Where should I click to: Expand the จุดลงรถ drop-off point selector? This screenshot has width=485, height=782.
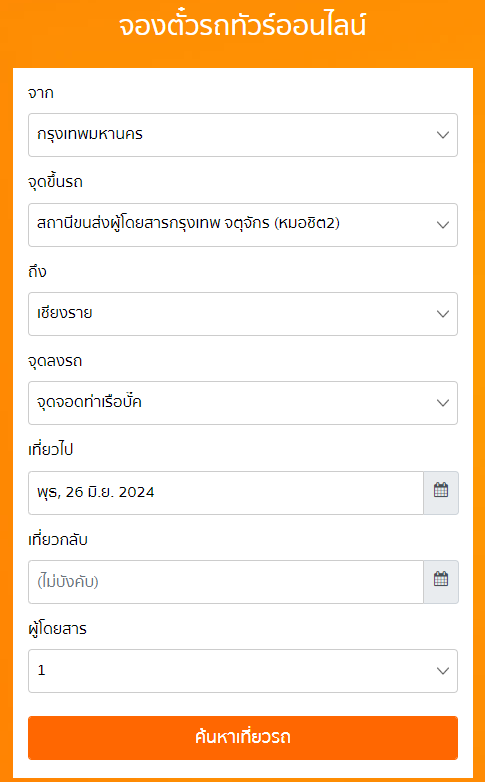[242, 403]
